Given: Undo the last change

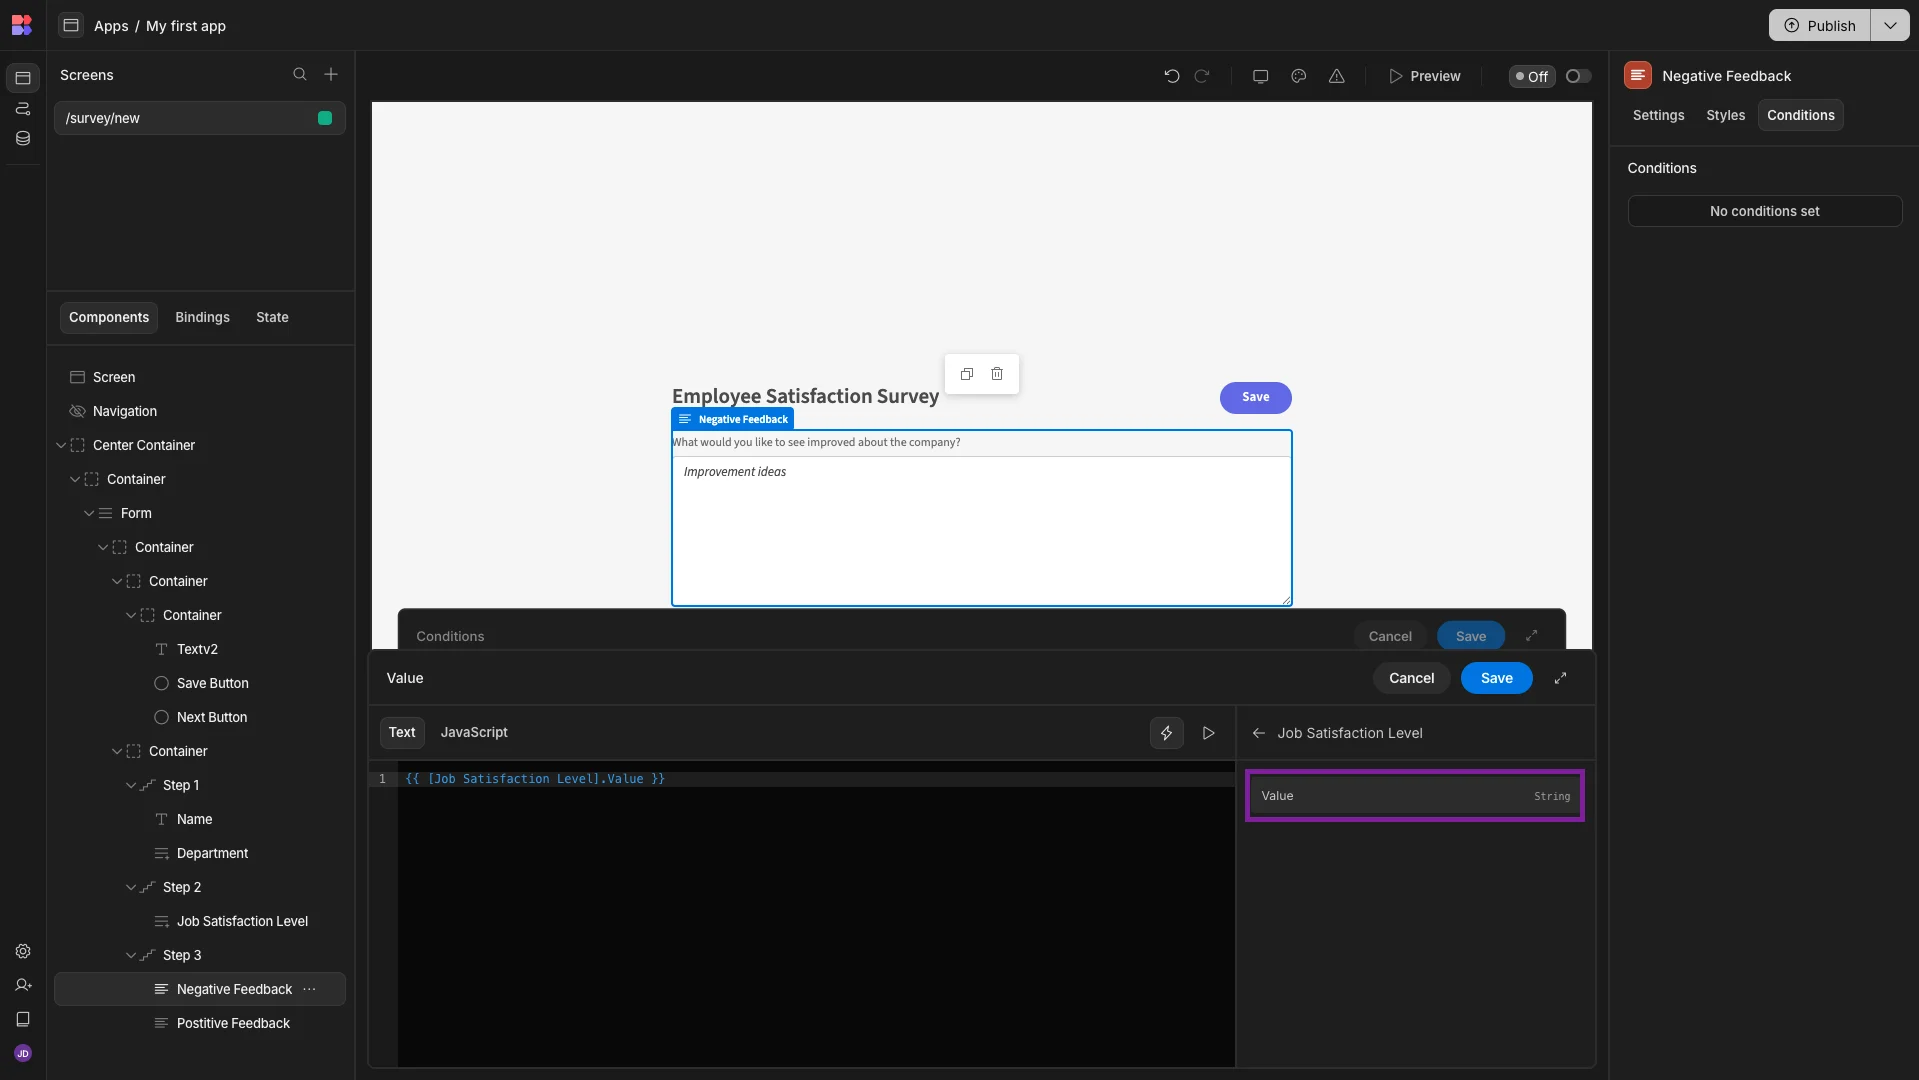Looking at the screenshot, I should tap(1172, 76).
